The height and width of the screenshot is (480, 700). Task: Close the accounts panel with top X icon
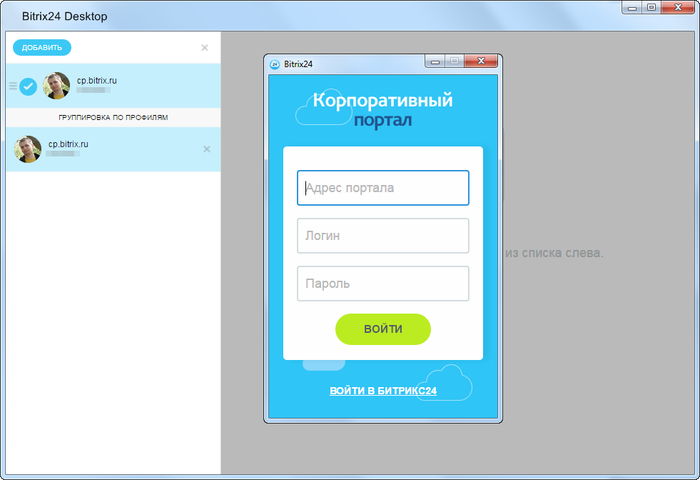[x=204, y=48]
